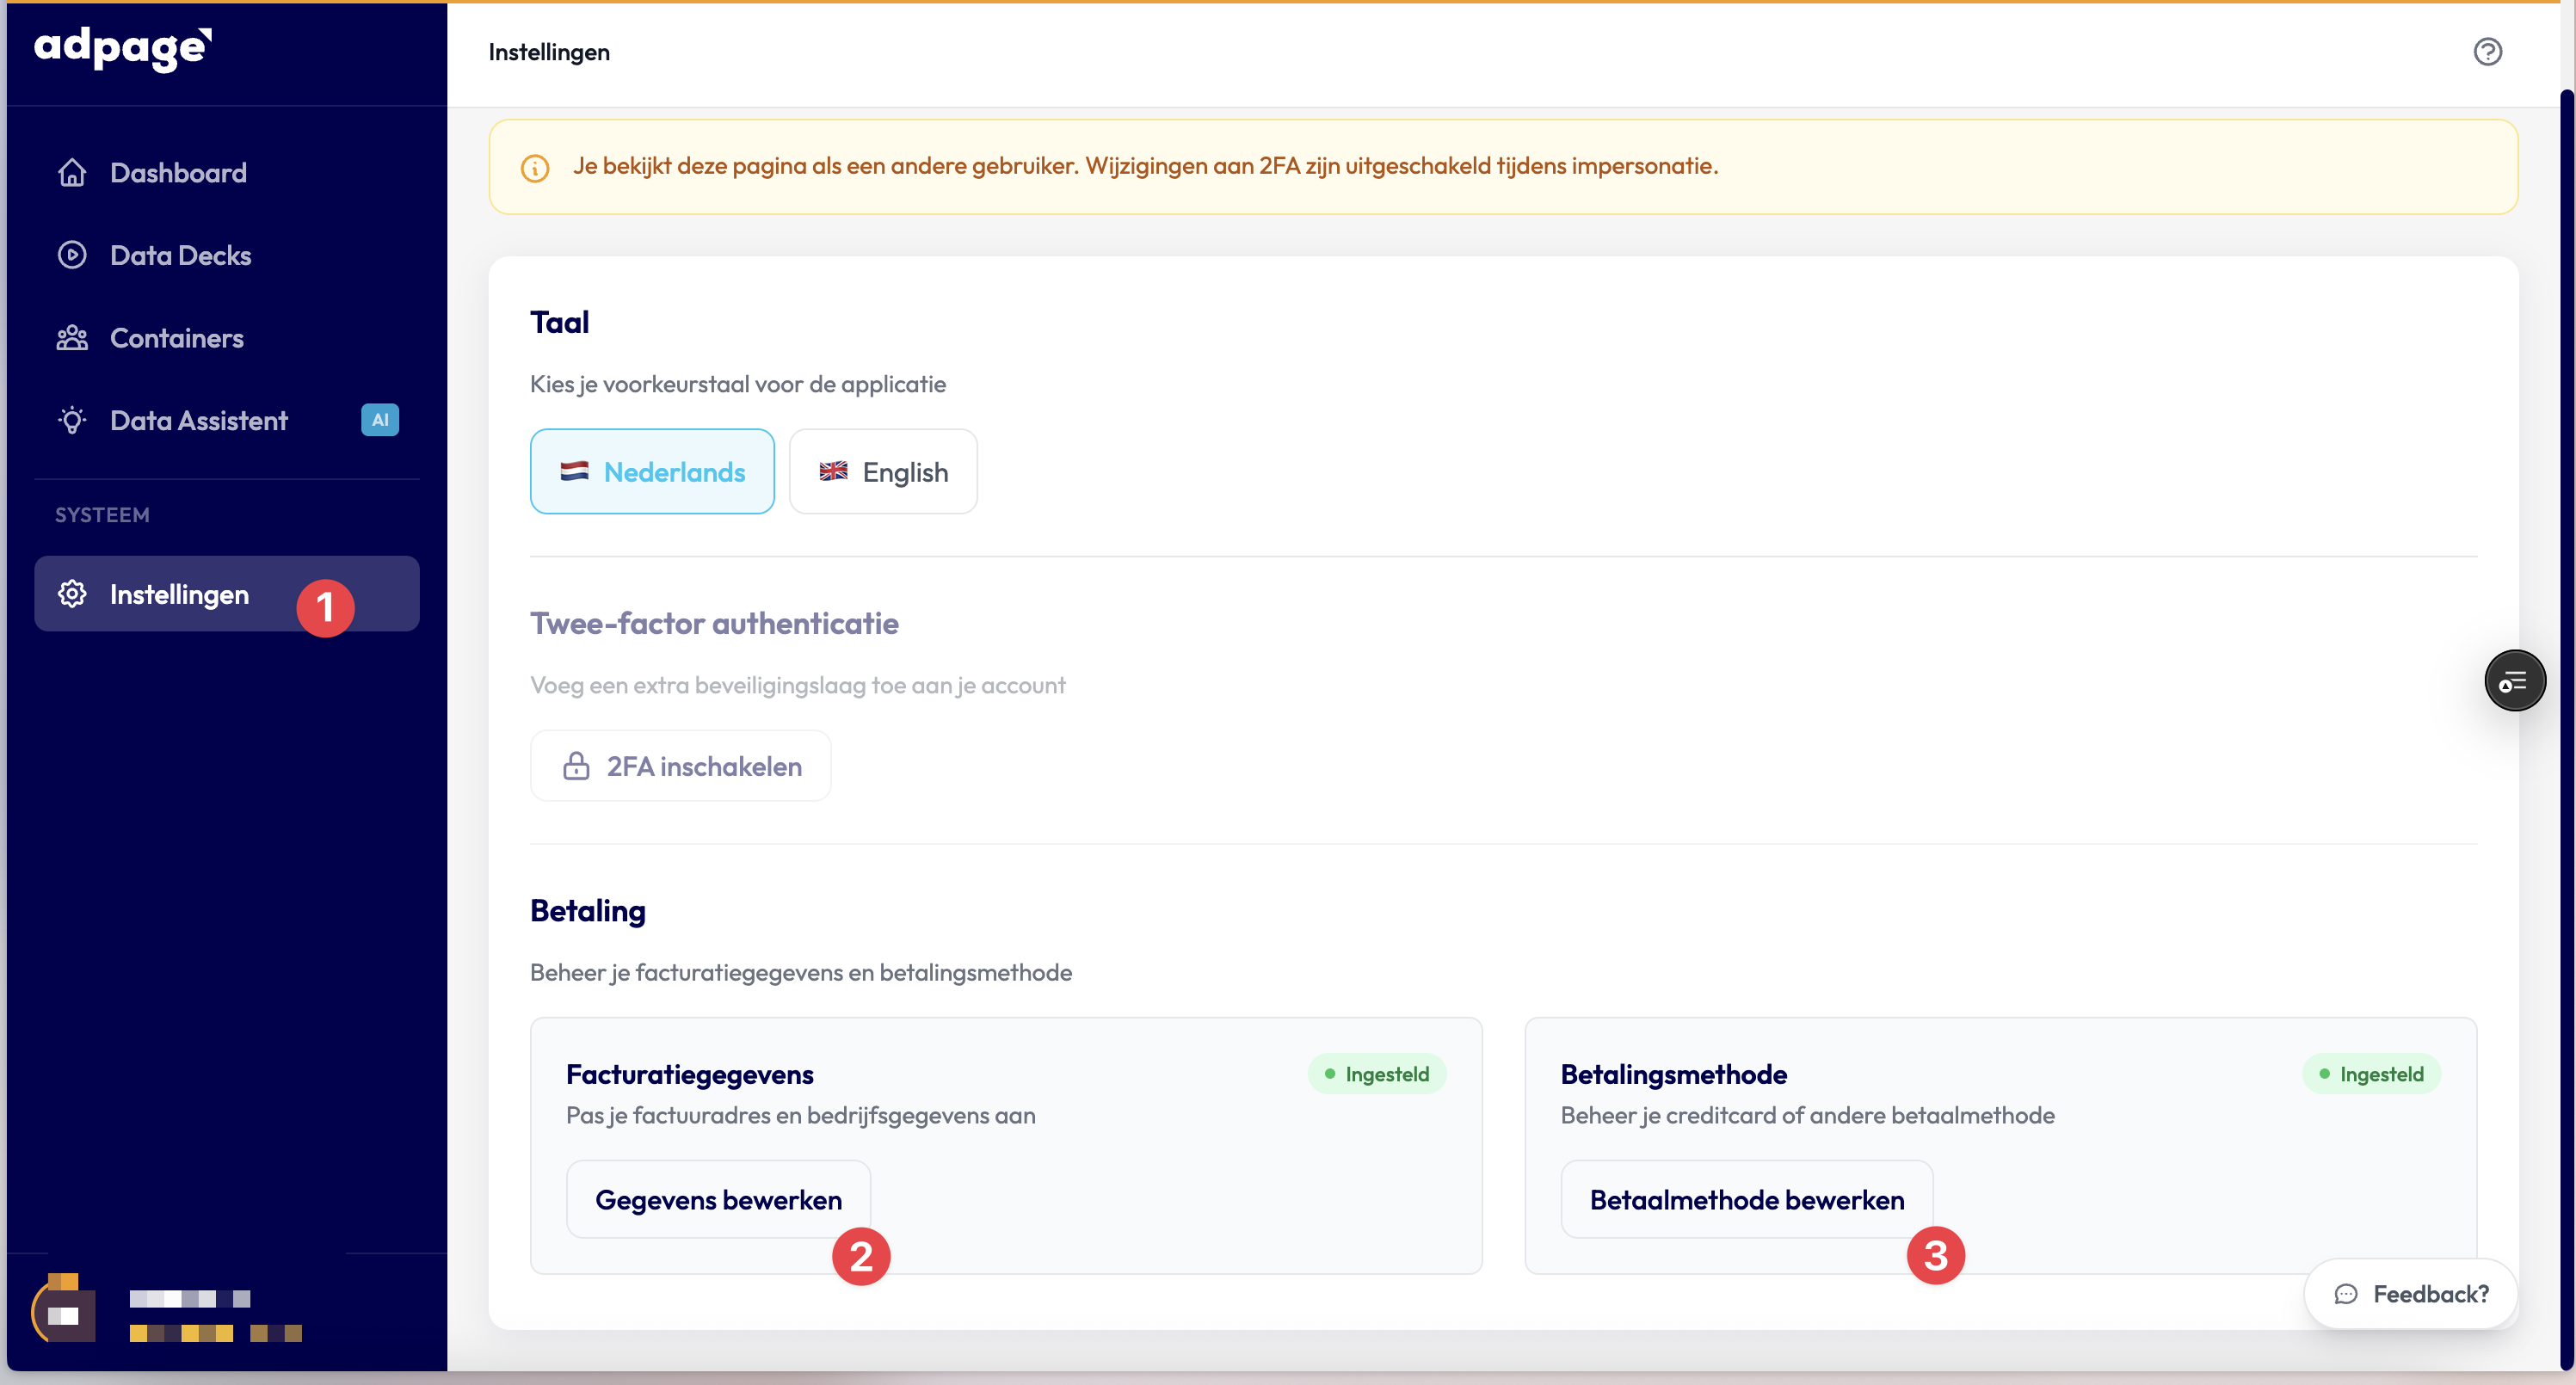Click the AI badge next to Data Assistent
Screen dimensions: 2576x1385
tap(379, 420)
